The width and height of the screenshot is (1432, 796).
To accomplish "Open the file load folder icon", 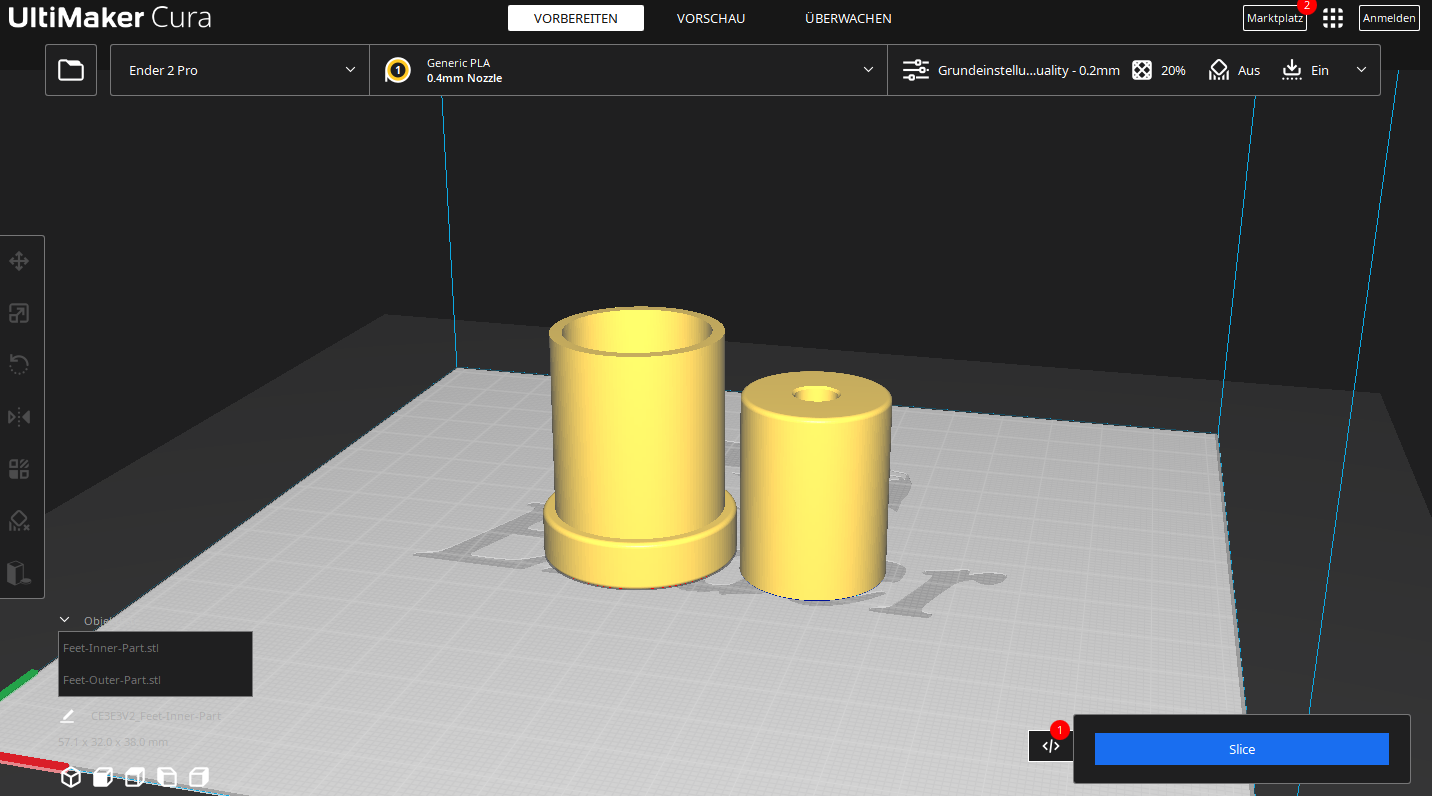I will (x=70, y=69).
